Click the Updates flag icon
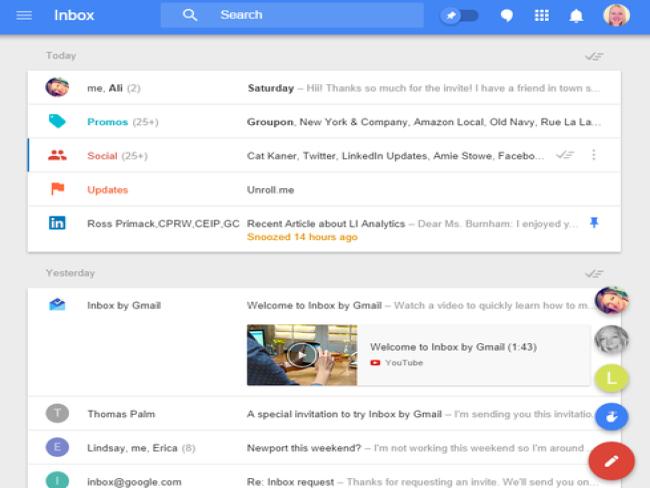Screen dimensions: 650x488 (x=57, y=189)
